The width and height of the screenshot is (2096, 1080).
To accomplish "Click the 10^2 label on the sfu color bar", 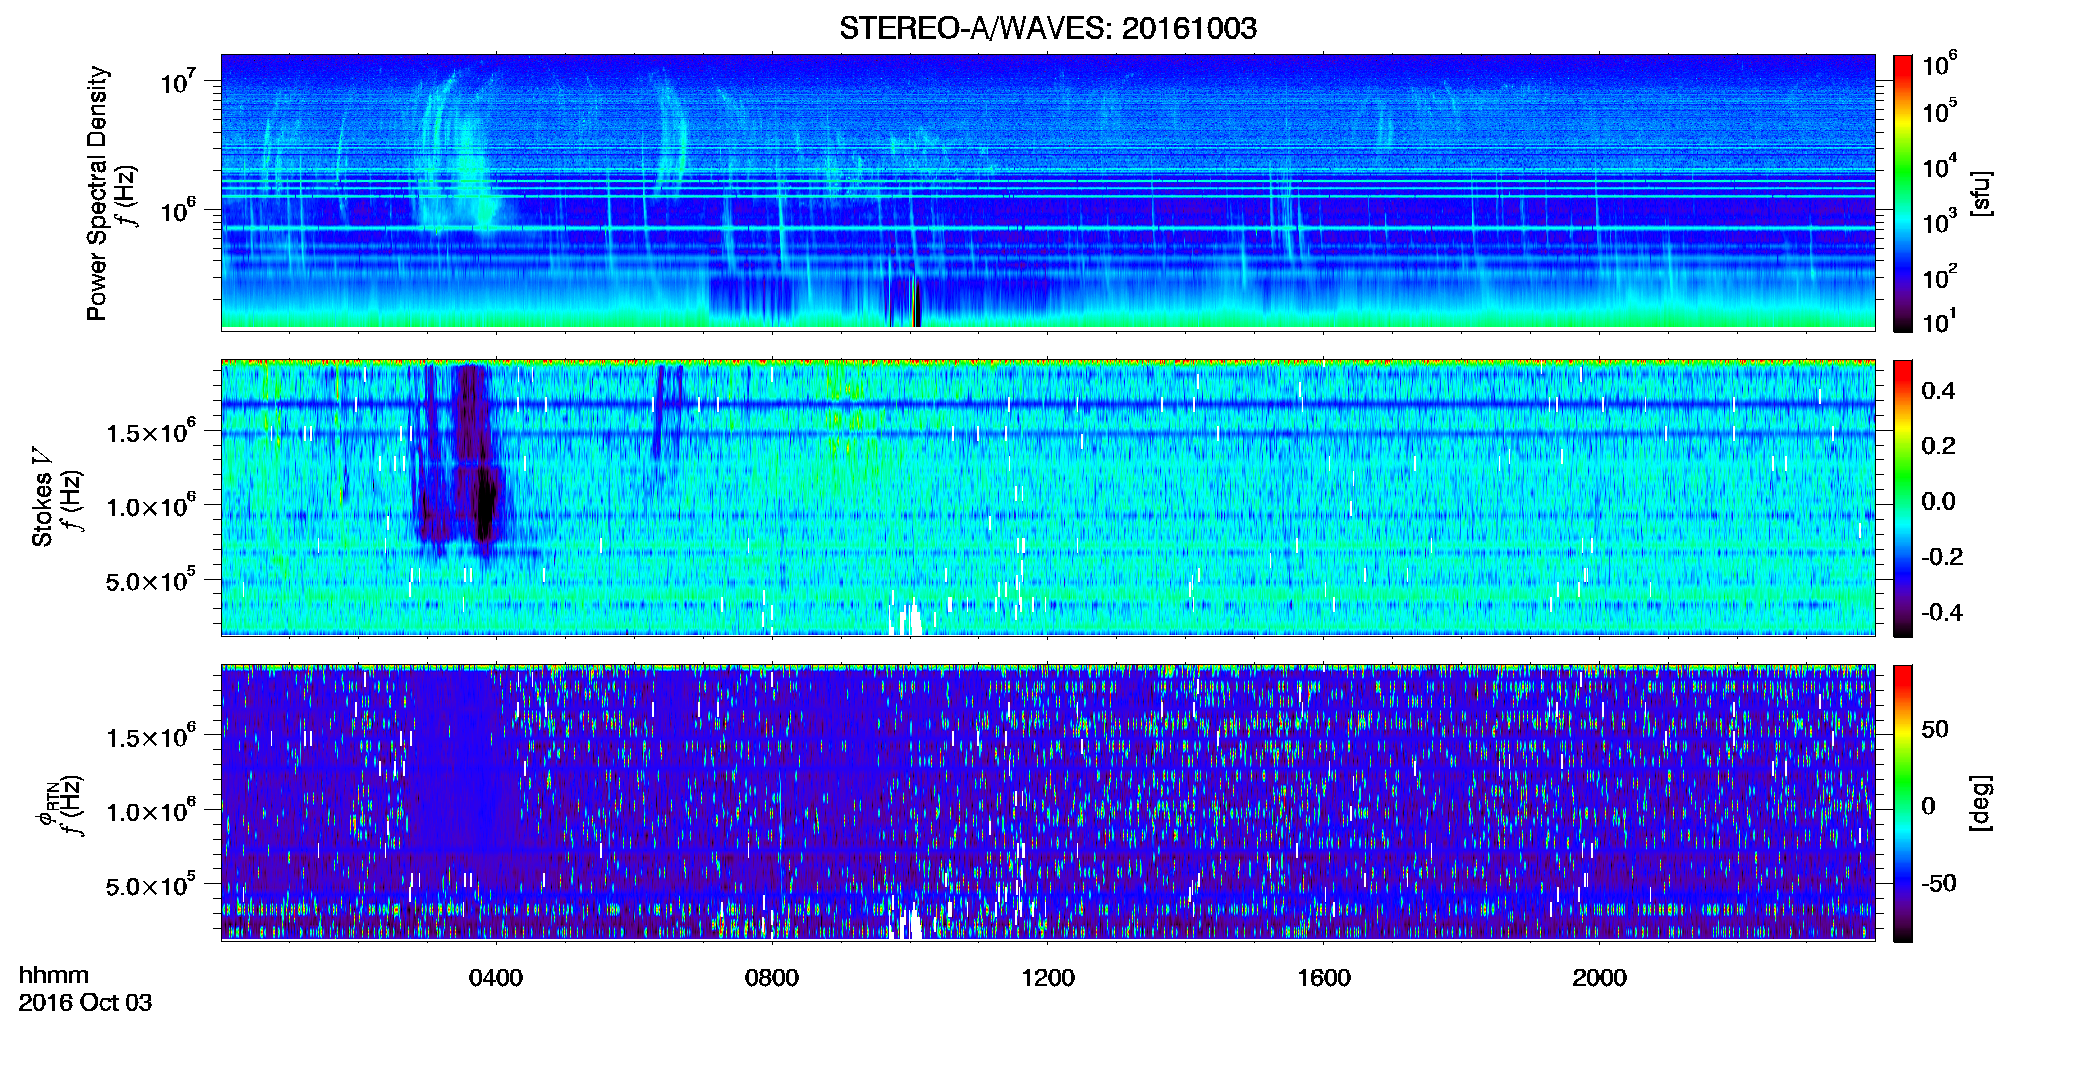I will pyautogui.click(x=1940, y=276).
